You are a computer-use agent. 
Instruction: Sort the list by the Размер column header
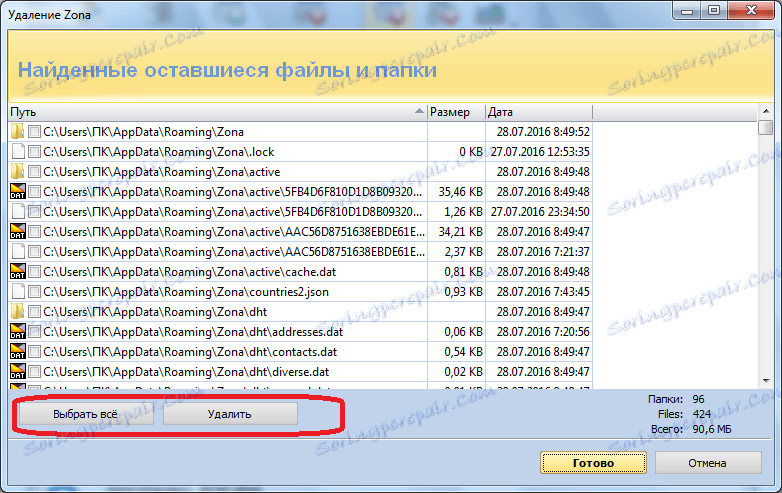456,112
